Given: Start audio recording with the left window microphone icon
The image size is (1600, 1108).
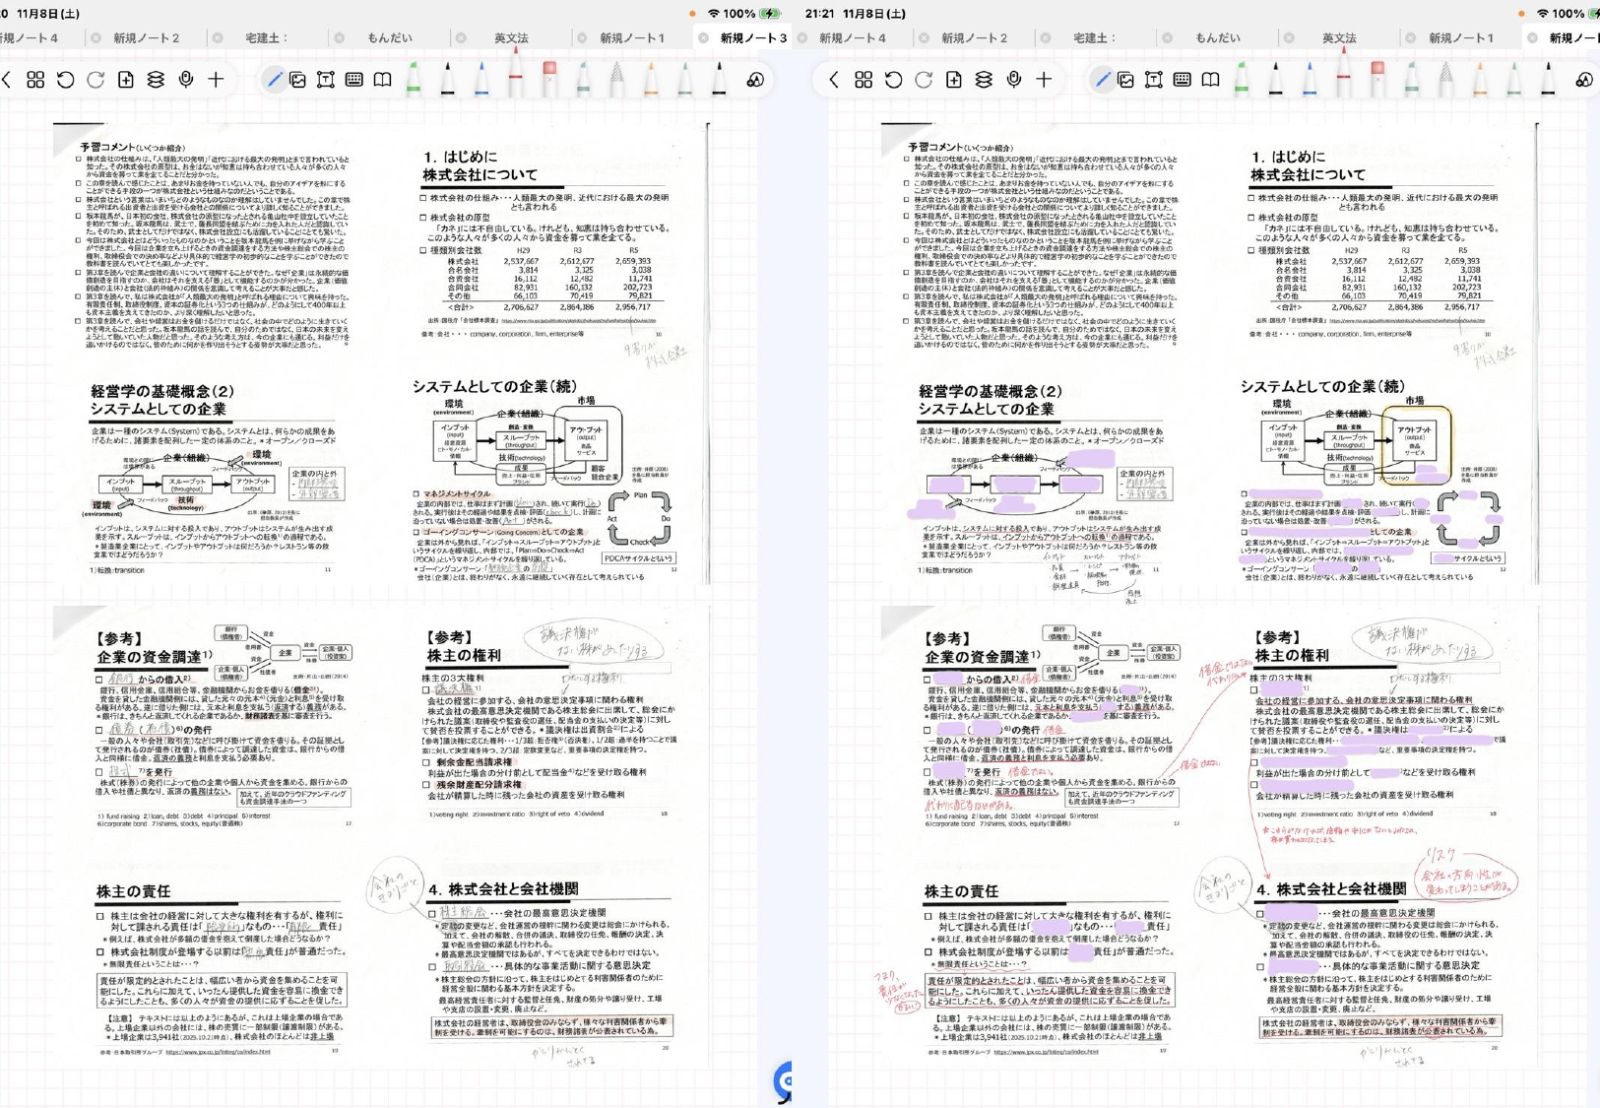Looking at the screenshot, I should coord(186,80).
